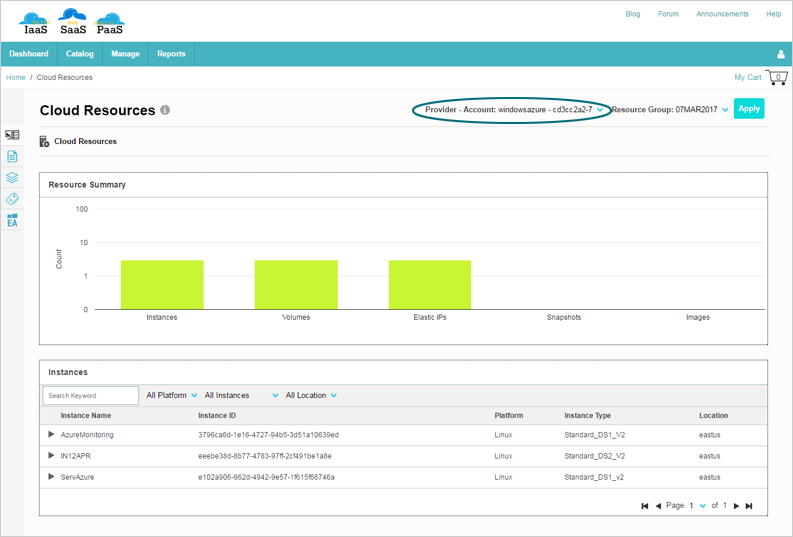Click the Instances bar in chart
The width and height of the screenshot is (793, 537).
162,285
